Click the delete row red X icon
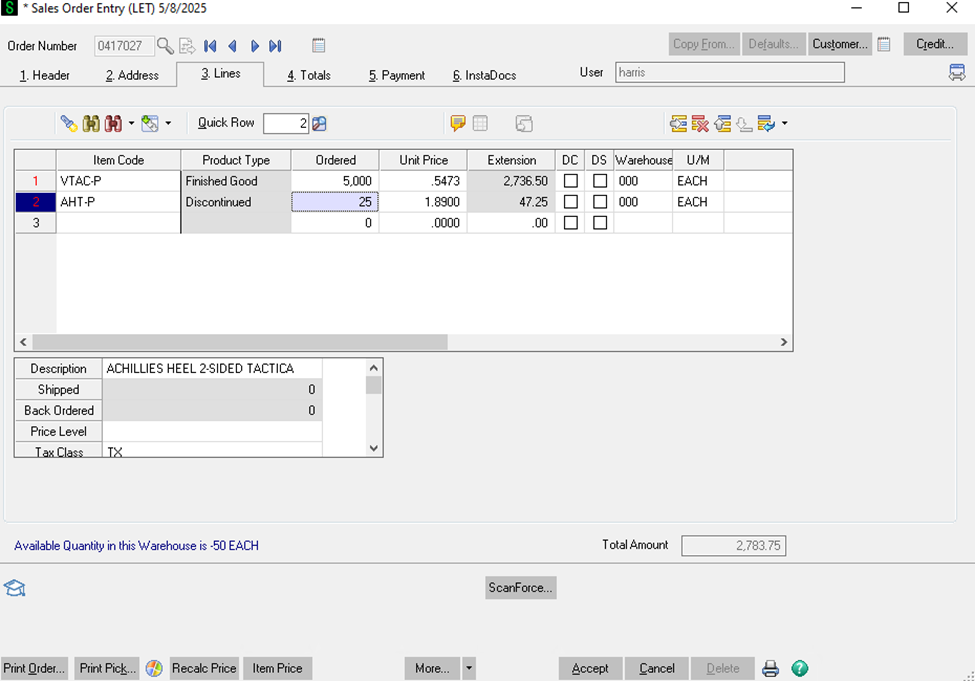This screenshot has height=681, width=975. [700, 124]
